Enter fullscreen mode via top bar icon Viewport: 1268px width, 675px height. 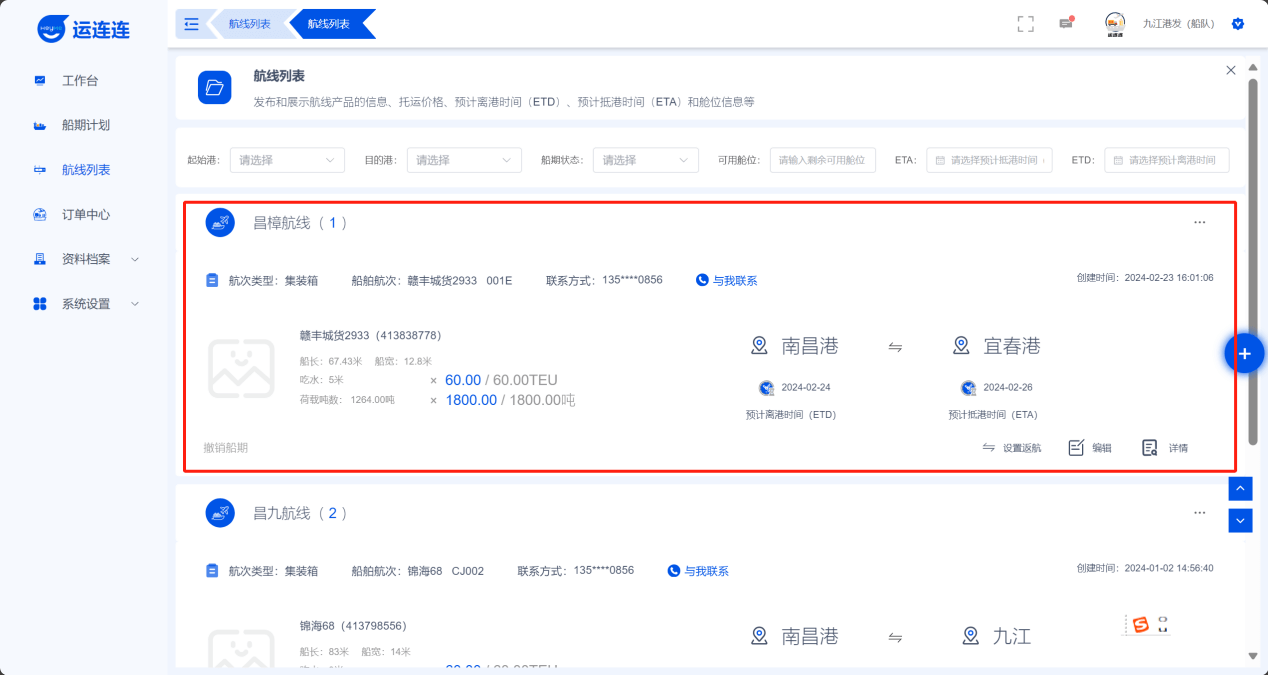(x=1025, y=24)
